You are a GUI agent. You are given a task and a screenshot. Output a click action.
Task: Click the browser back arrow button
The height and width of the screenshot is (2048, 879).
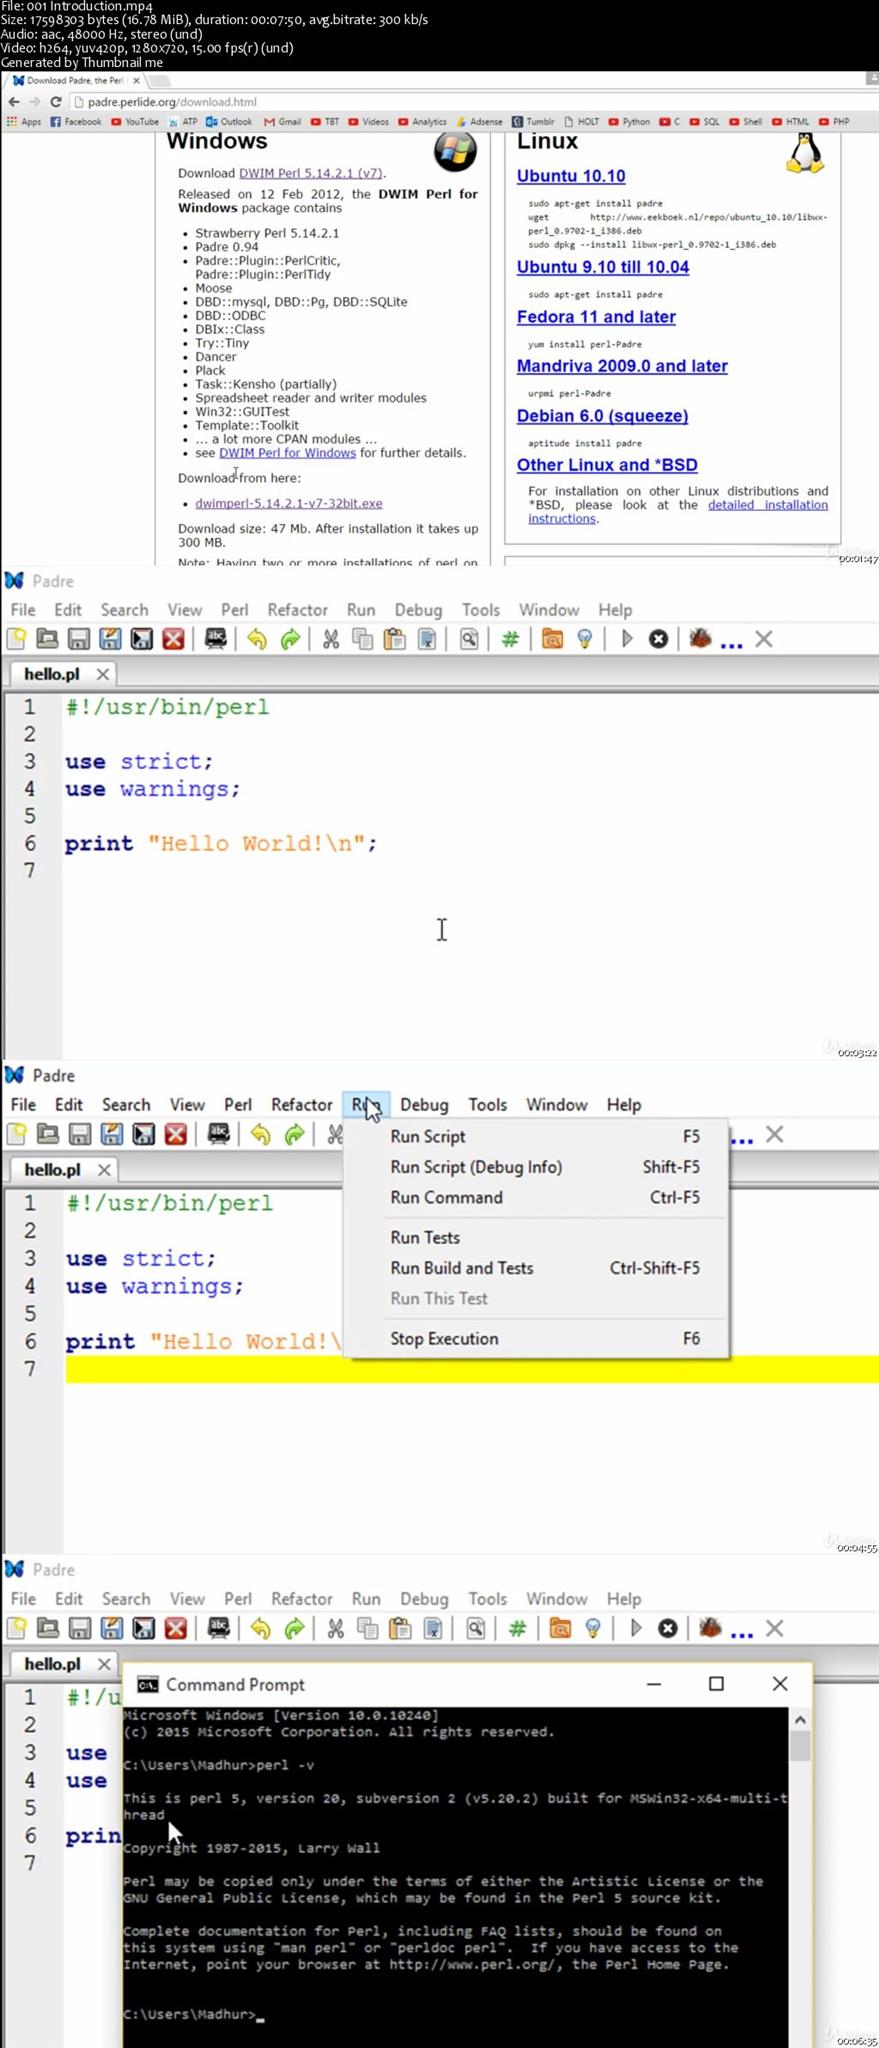pyautogui.click(x=13, y=102)
